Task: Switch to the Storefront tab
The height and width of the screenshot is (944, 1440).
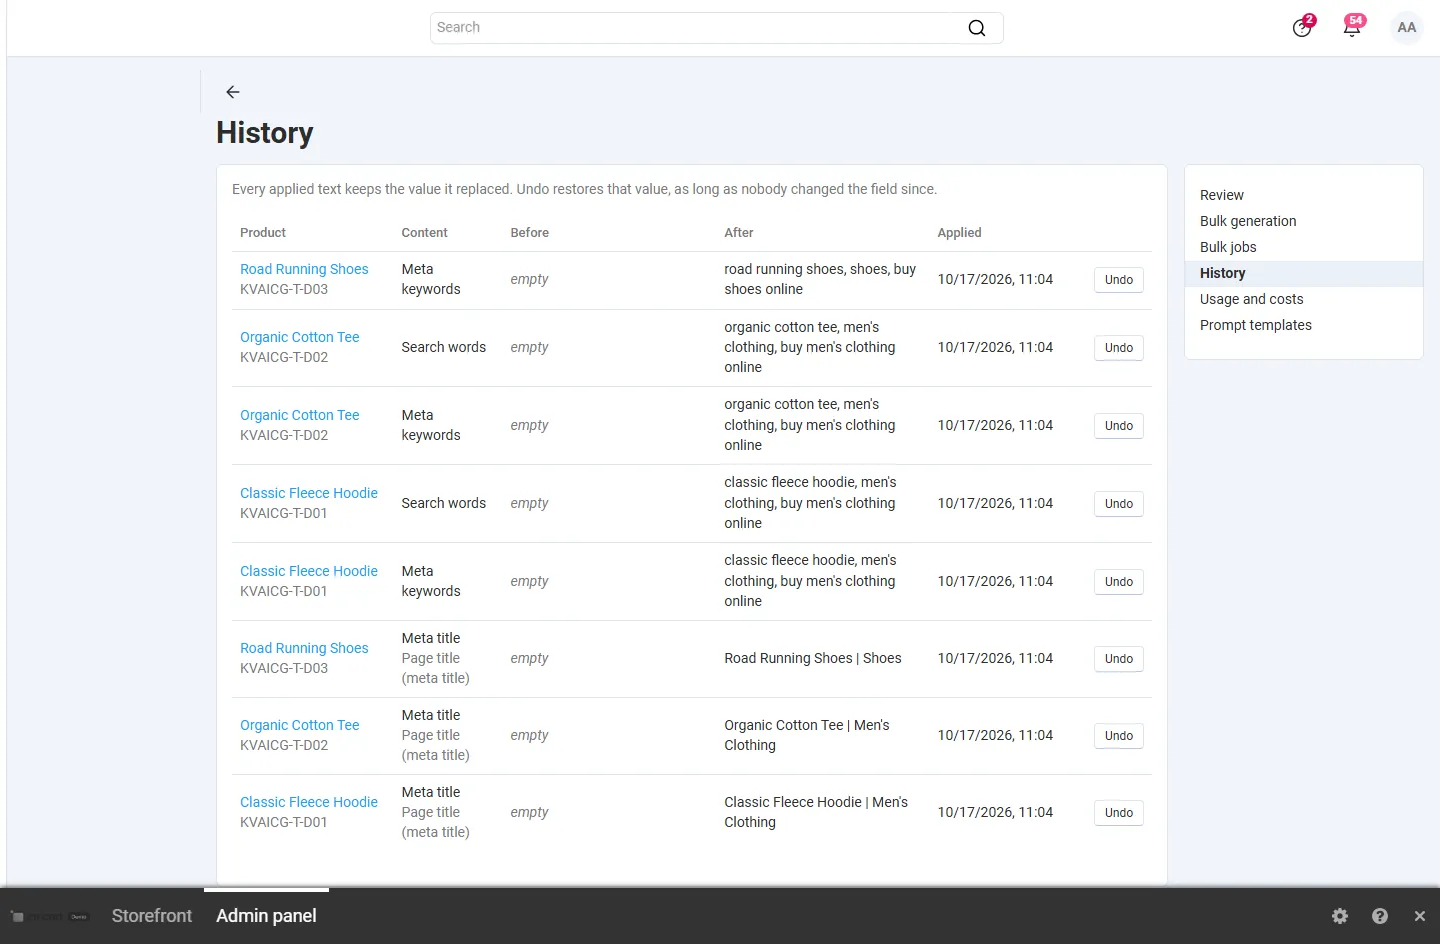Action: click(x=152, y=916)
